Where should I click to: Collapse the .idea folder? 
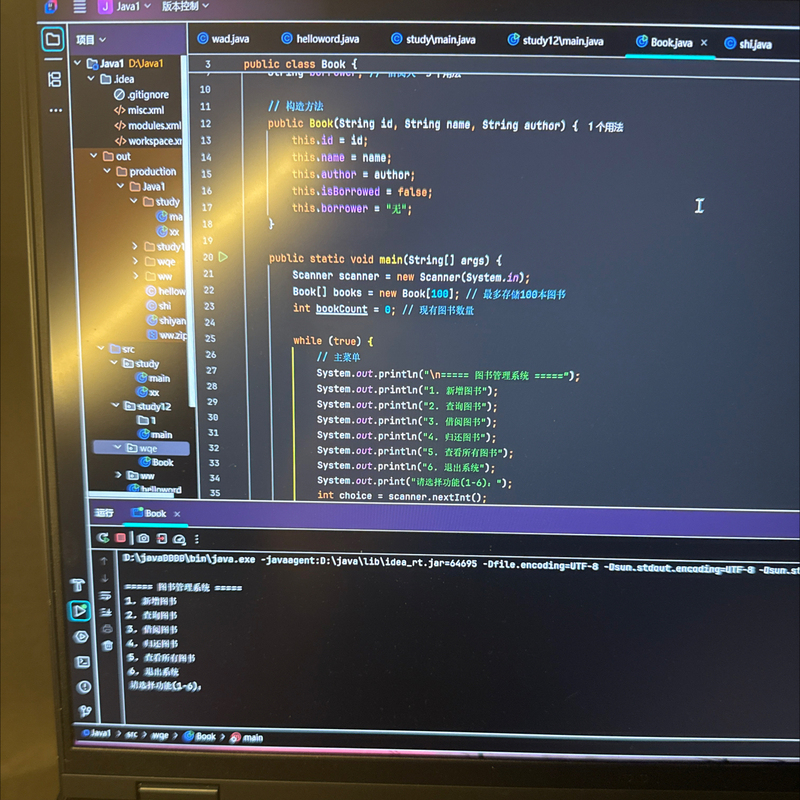click(x=91, y=79)
